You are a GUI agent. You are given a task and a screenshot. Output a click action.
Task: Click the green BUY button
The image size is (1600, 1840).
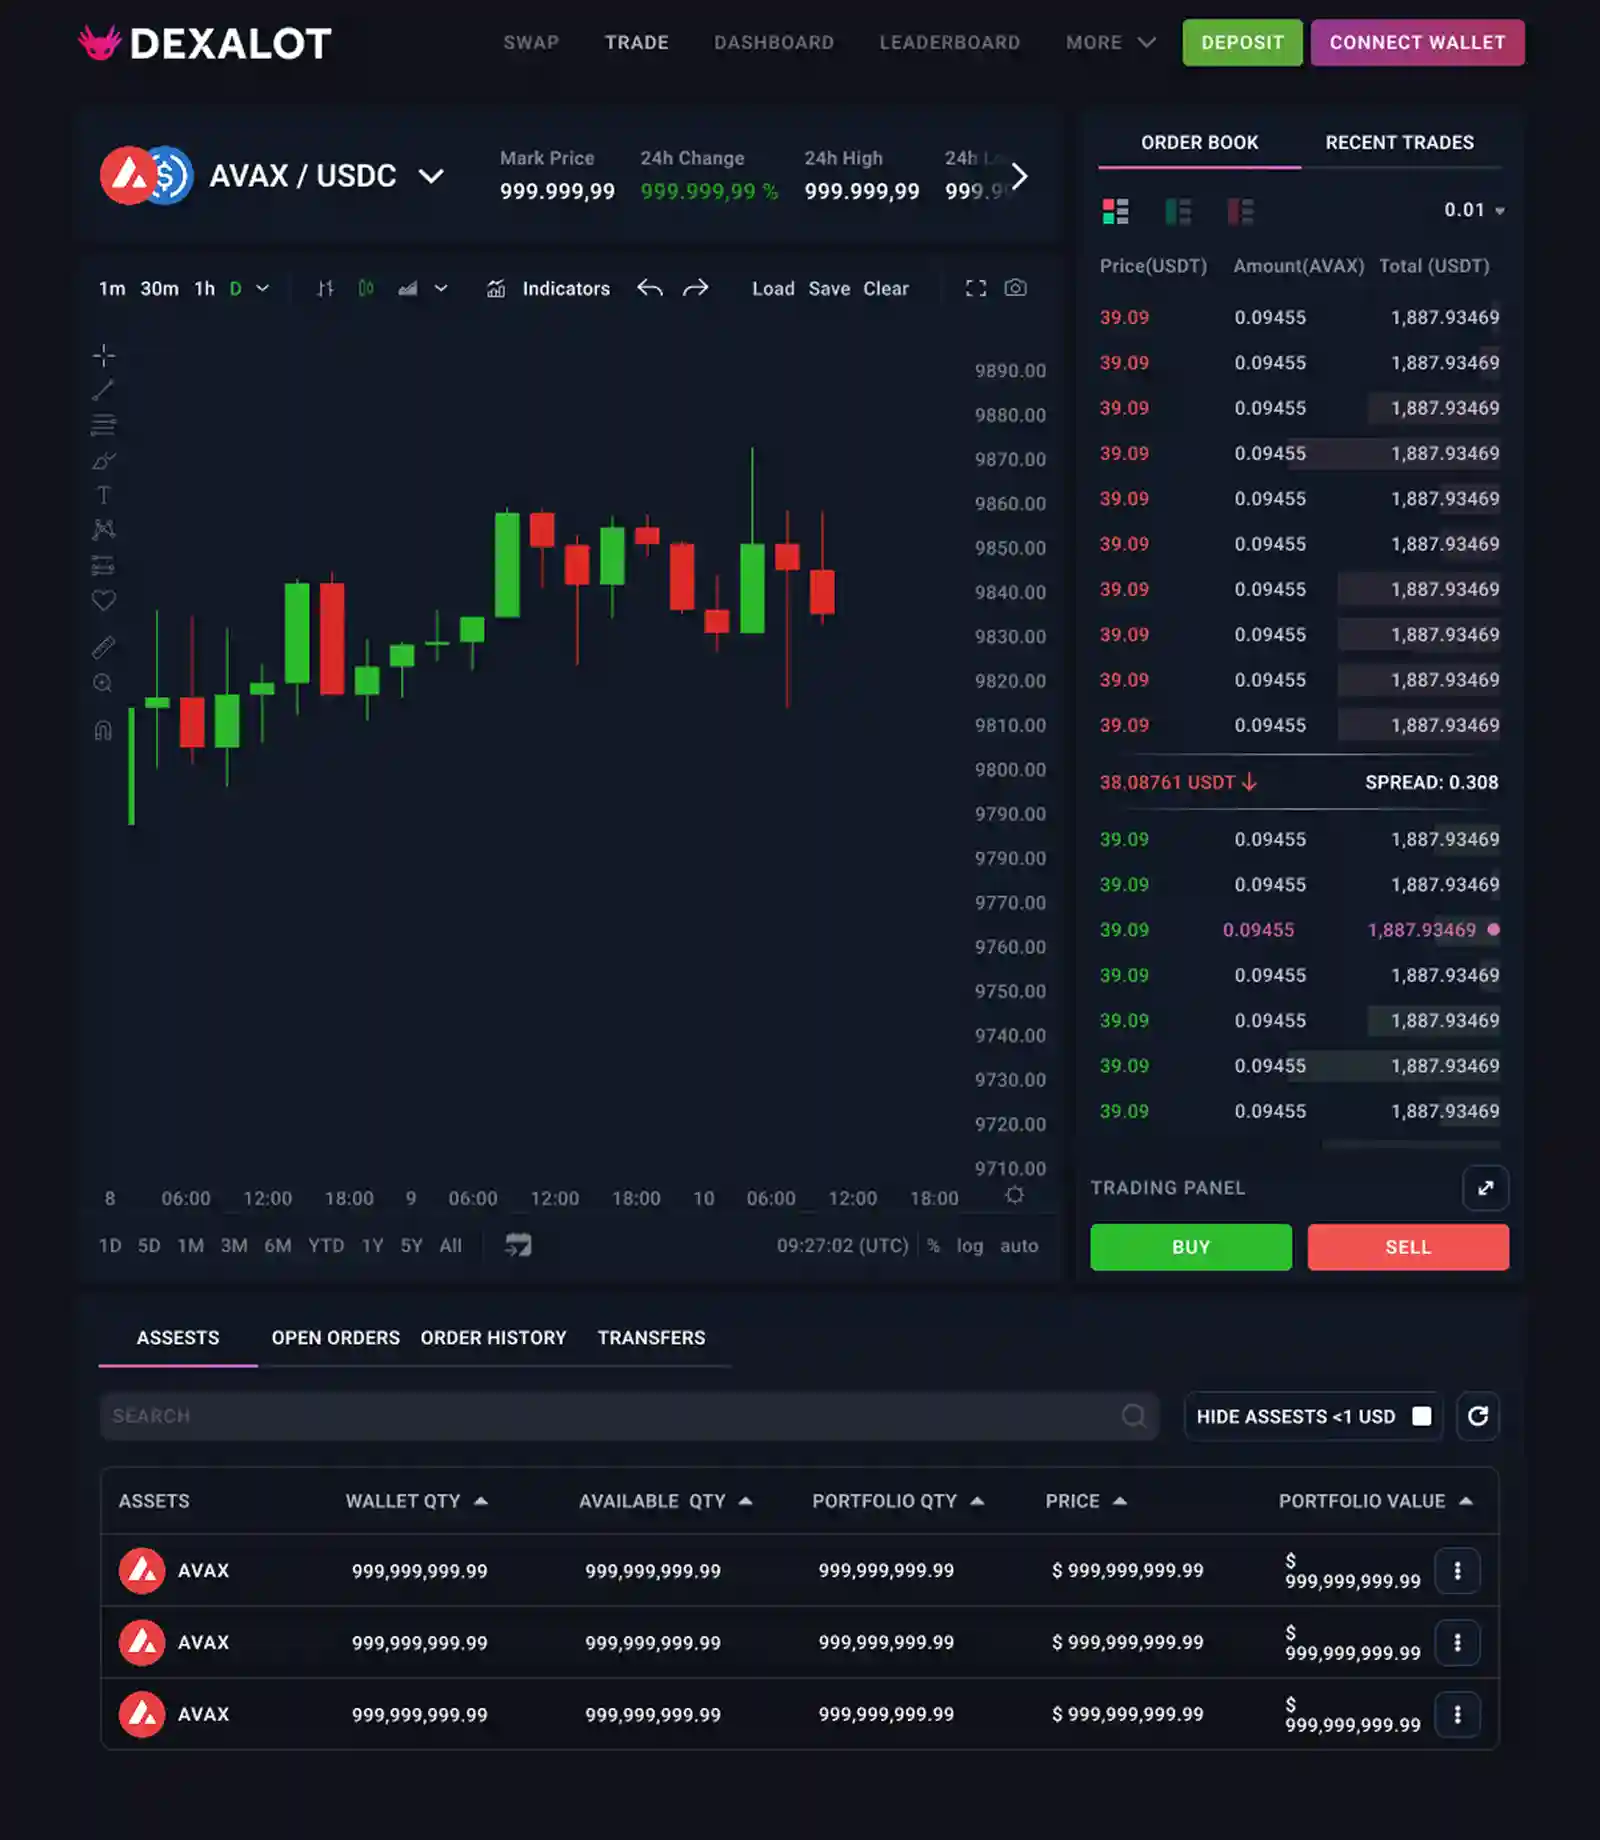point(1190,1247)
